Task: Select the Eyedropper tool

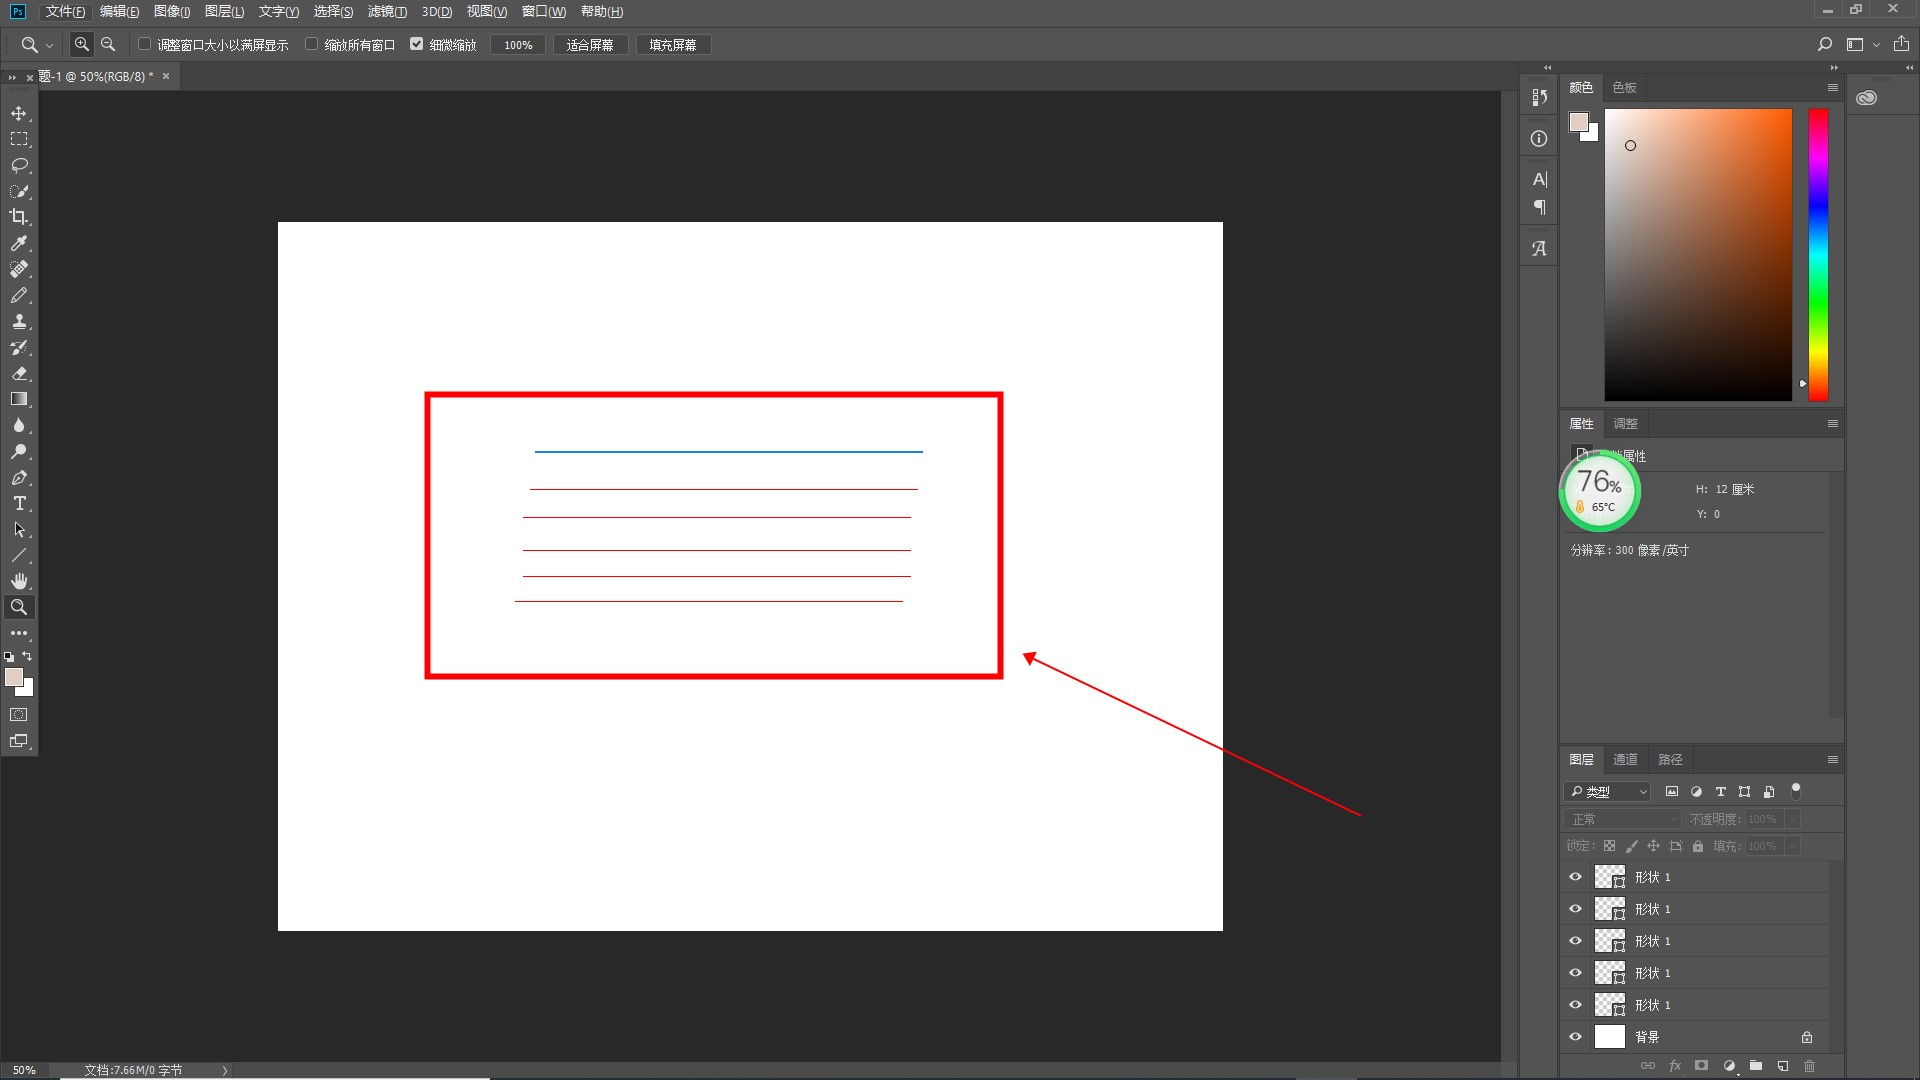Action: click(19, 243)
